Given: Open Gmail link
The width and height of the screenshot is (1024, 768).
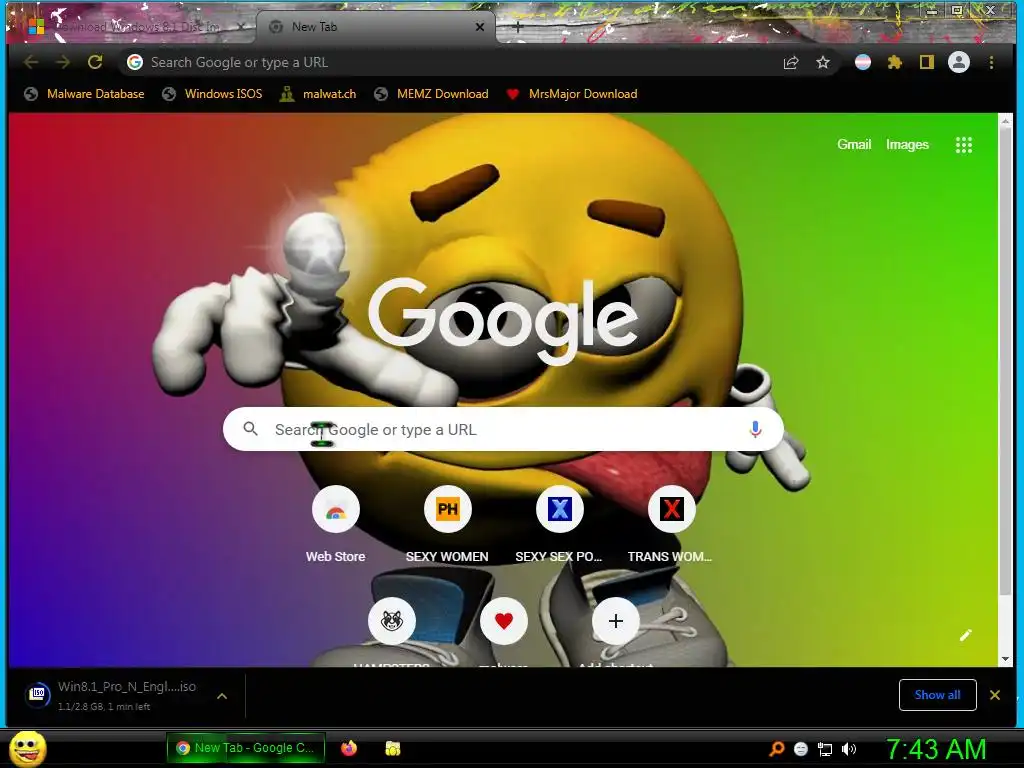Looking at the screenshot, I should pyautogui.click(x=854, y=144).
